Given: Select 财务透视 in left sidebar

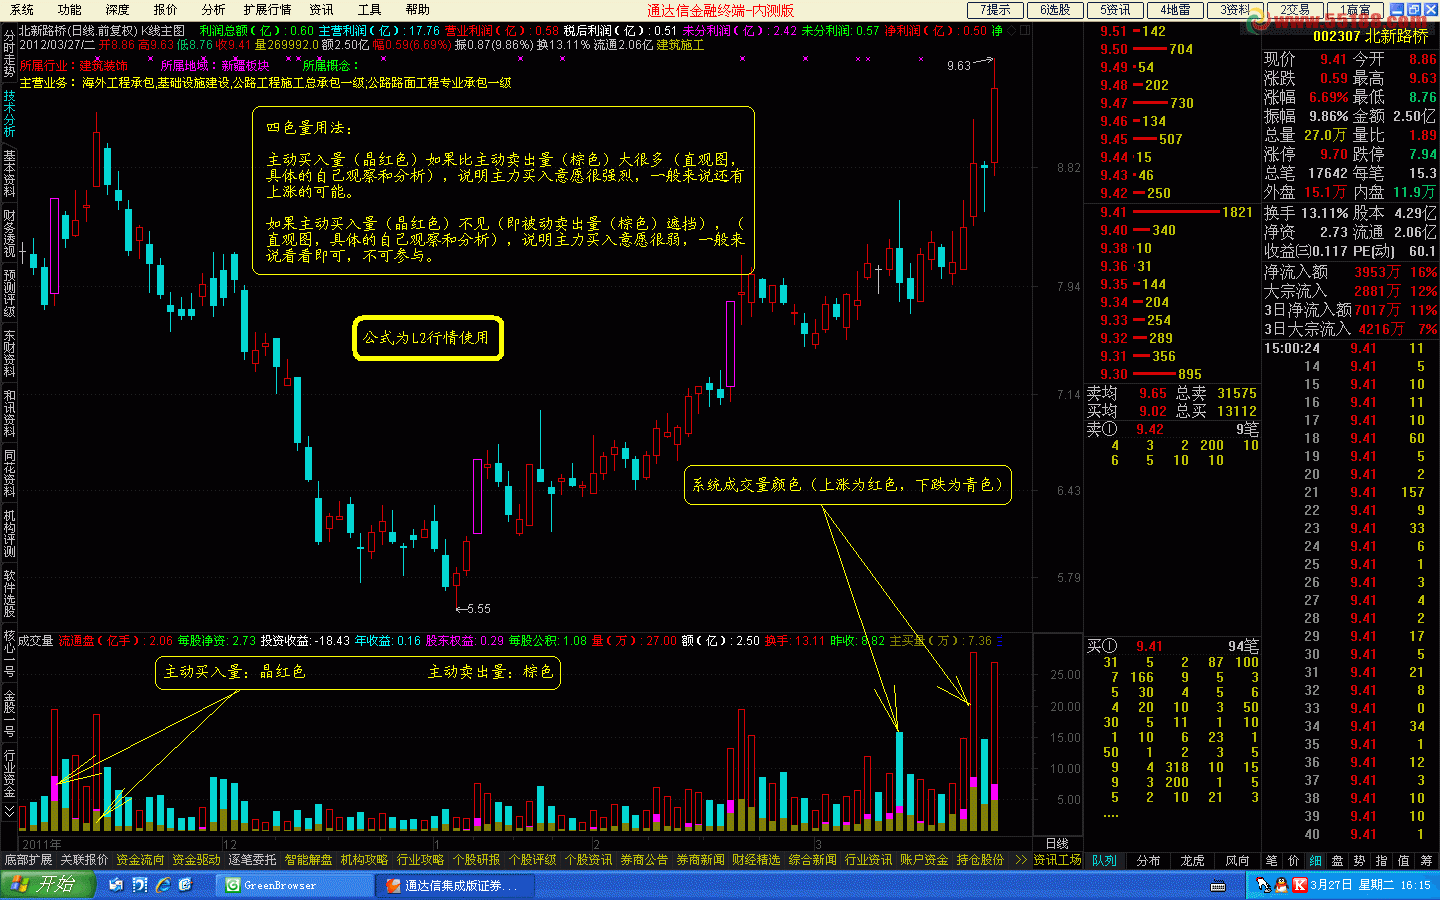Looking at the screenshot, I should click(x=9, y=233).
